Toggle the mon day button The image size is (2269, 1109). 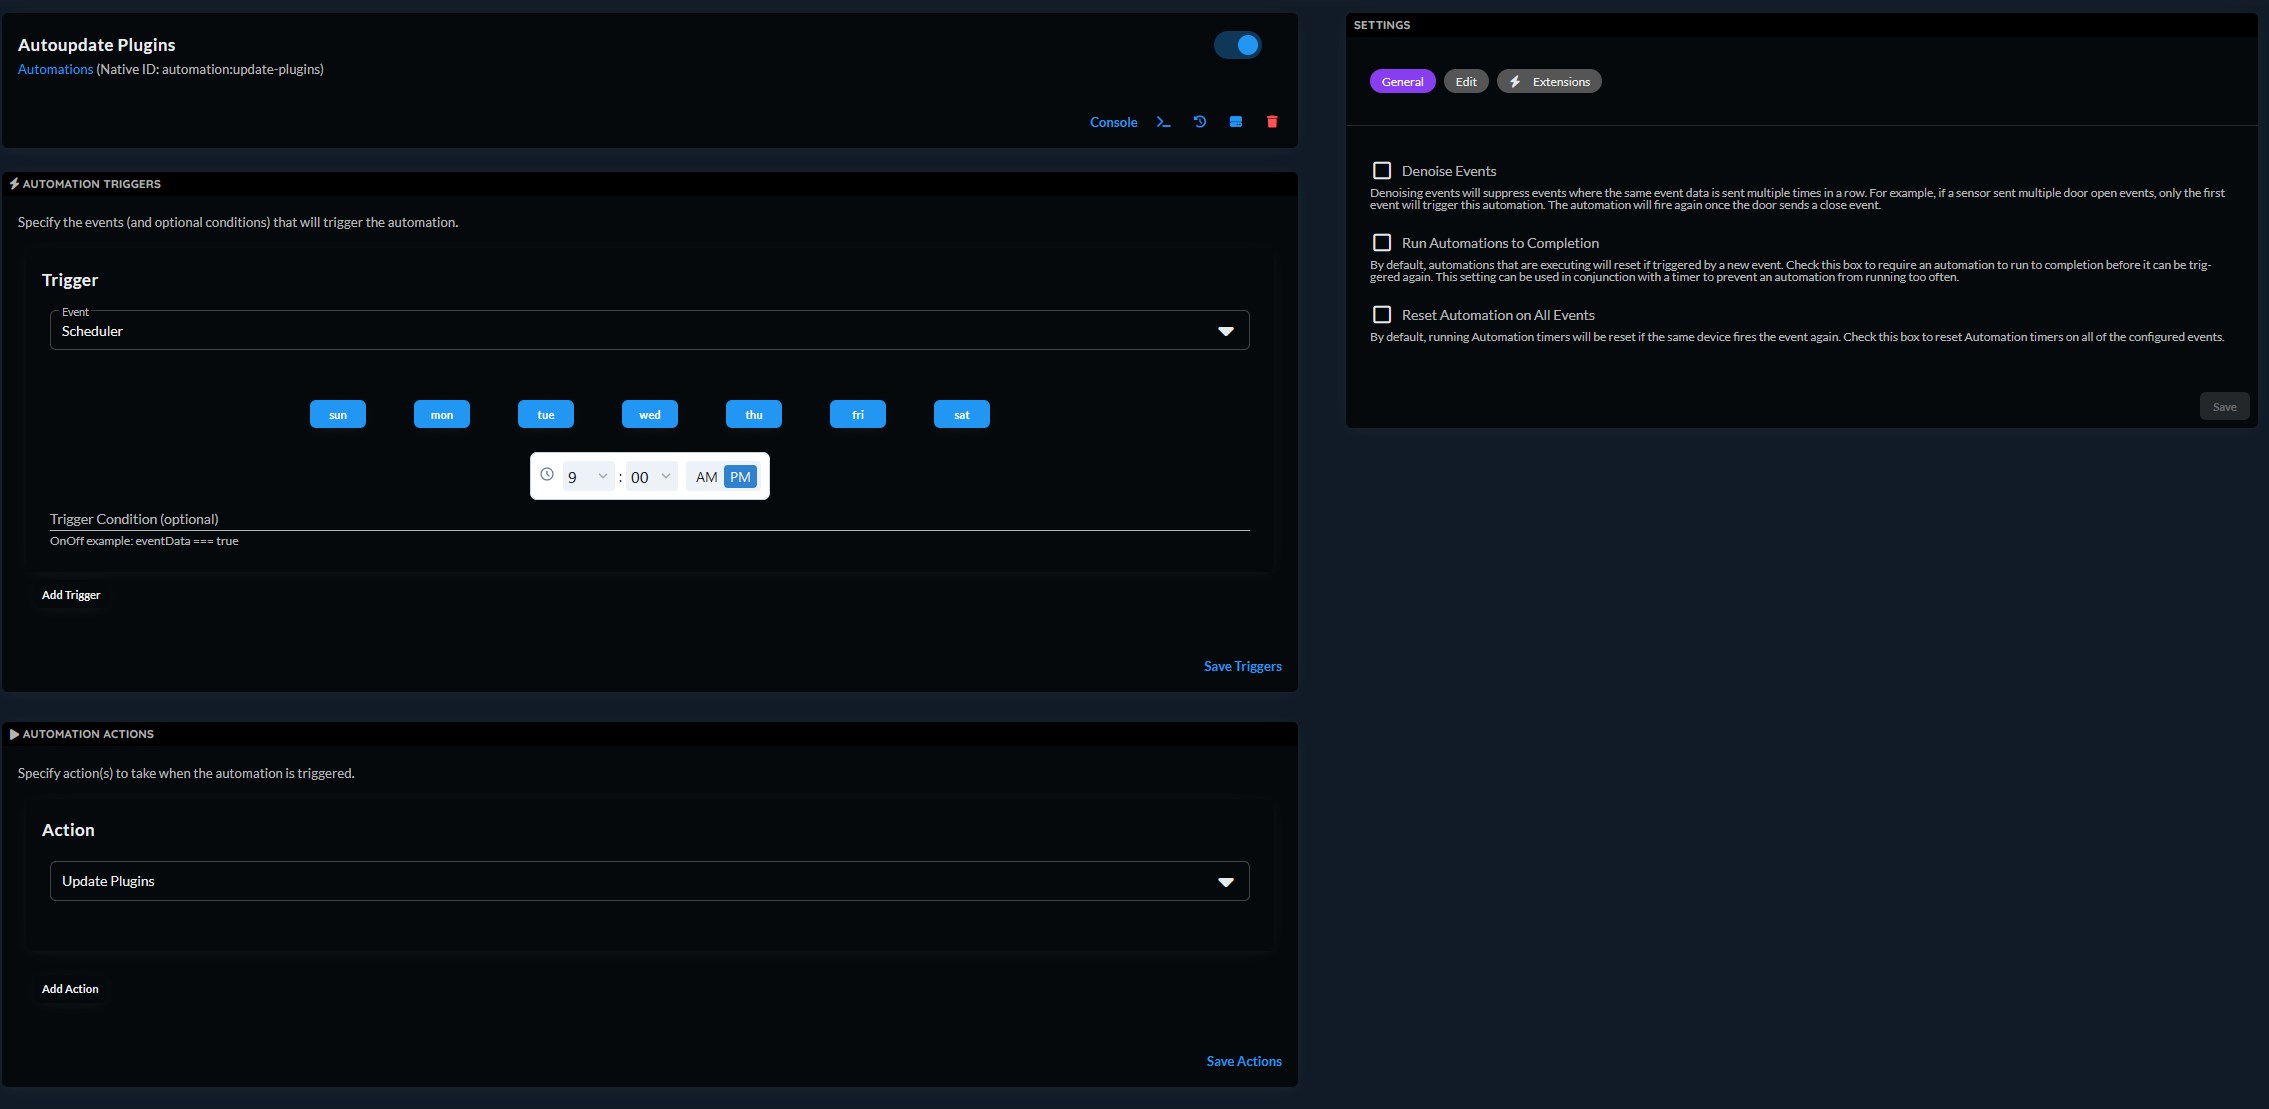click(x=442, y=414)
